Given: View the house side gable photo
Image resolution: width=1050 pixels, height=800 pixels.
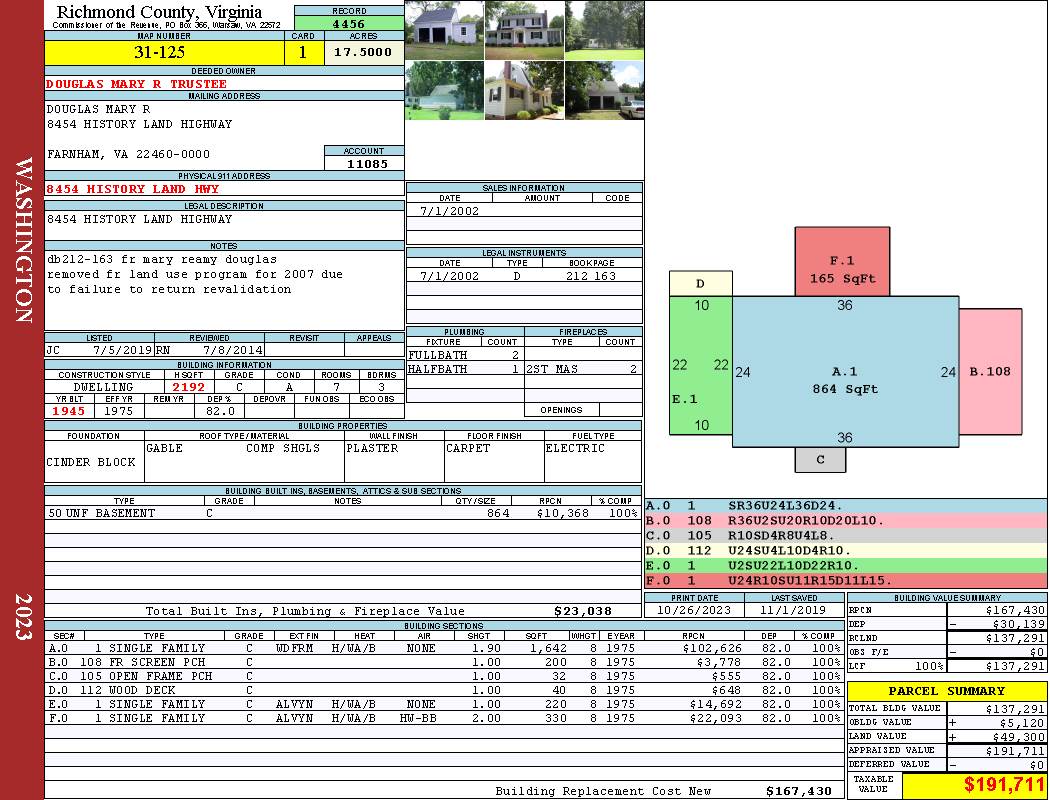Looking at the screenshot, I should (x=524, y=90).
